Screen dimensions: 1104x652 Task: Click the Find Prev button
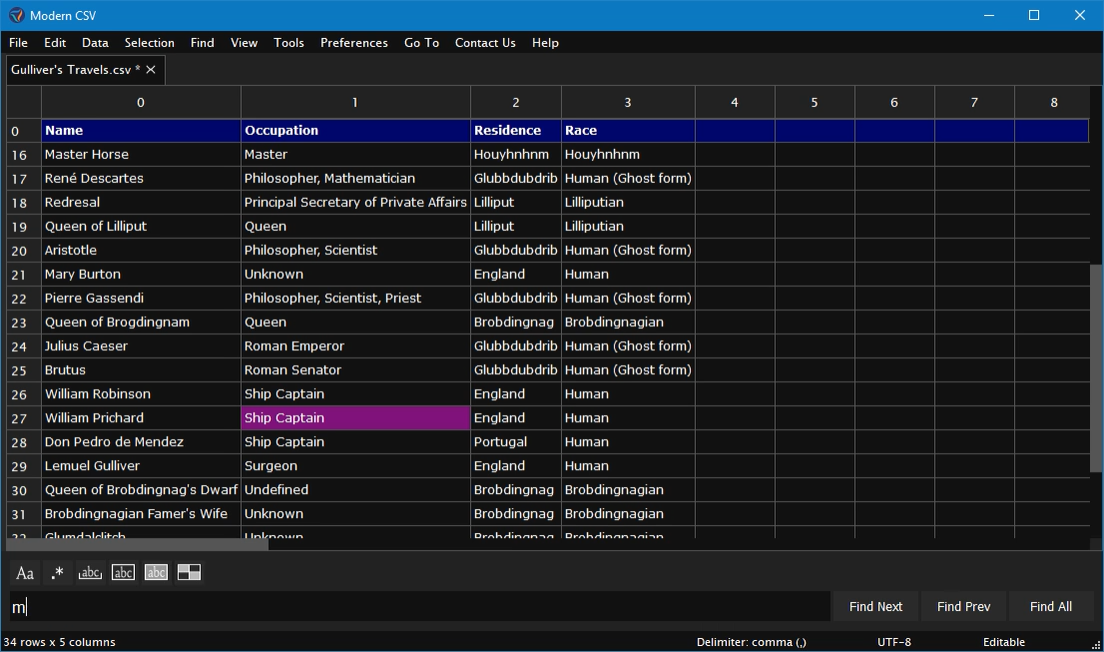point(963,606)
